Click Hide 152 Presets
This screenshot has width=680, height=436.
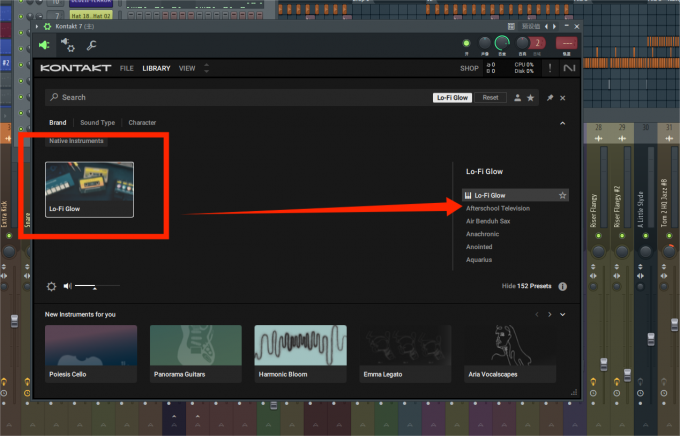tap(526, 286)
